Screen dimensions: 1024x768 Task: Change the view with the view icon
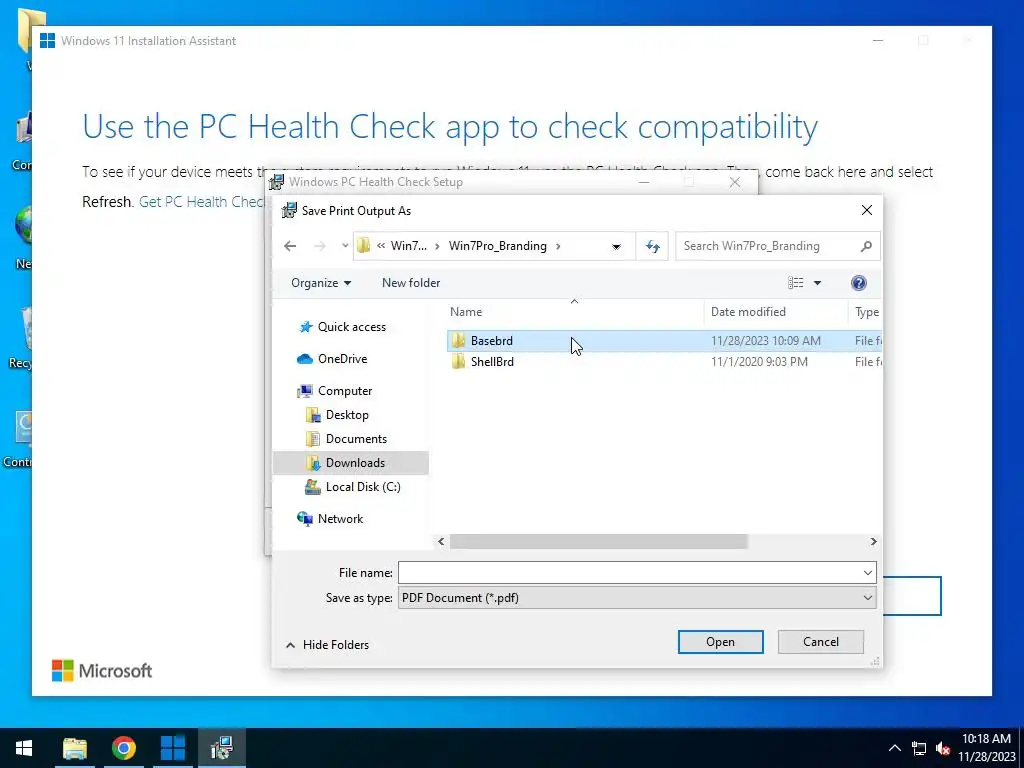pos(795,283)
